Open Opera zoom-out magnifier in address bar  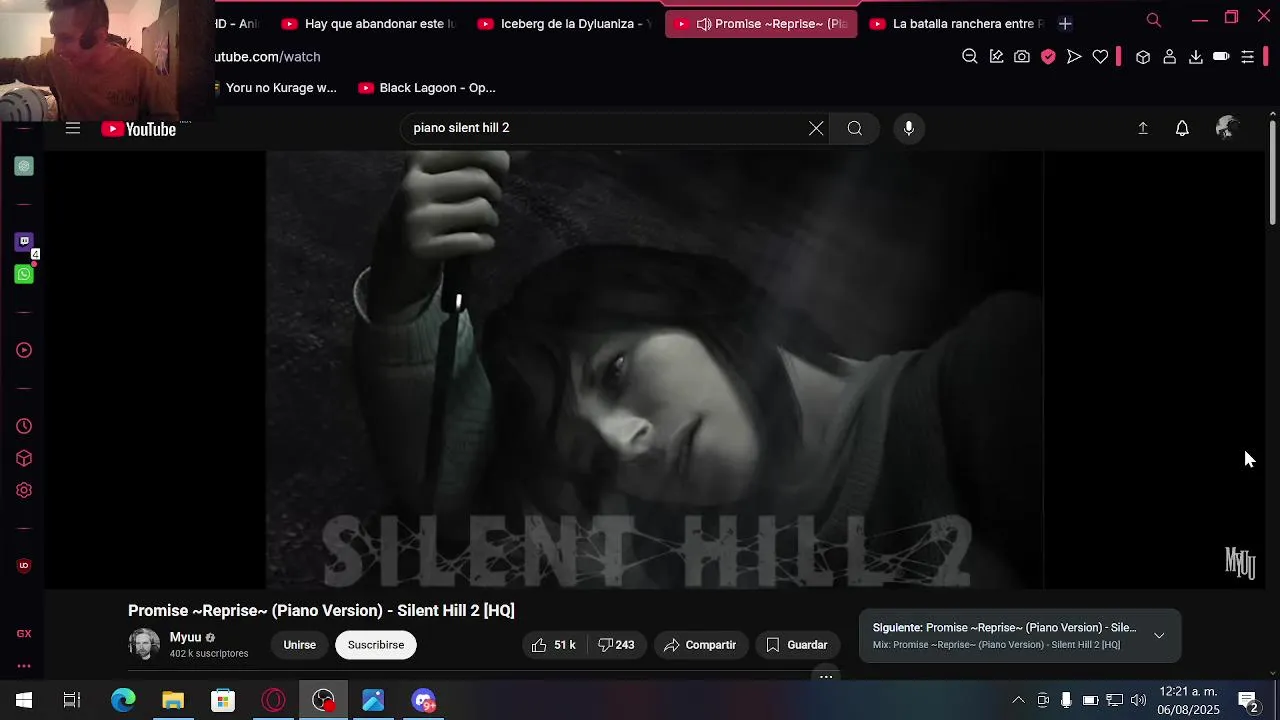[969, 57]
